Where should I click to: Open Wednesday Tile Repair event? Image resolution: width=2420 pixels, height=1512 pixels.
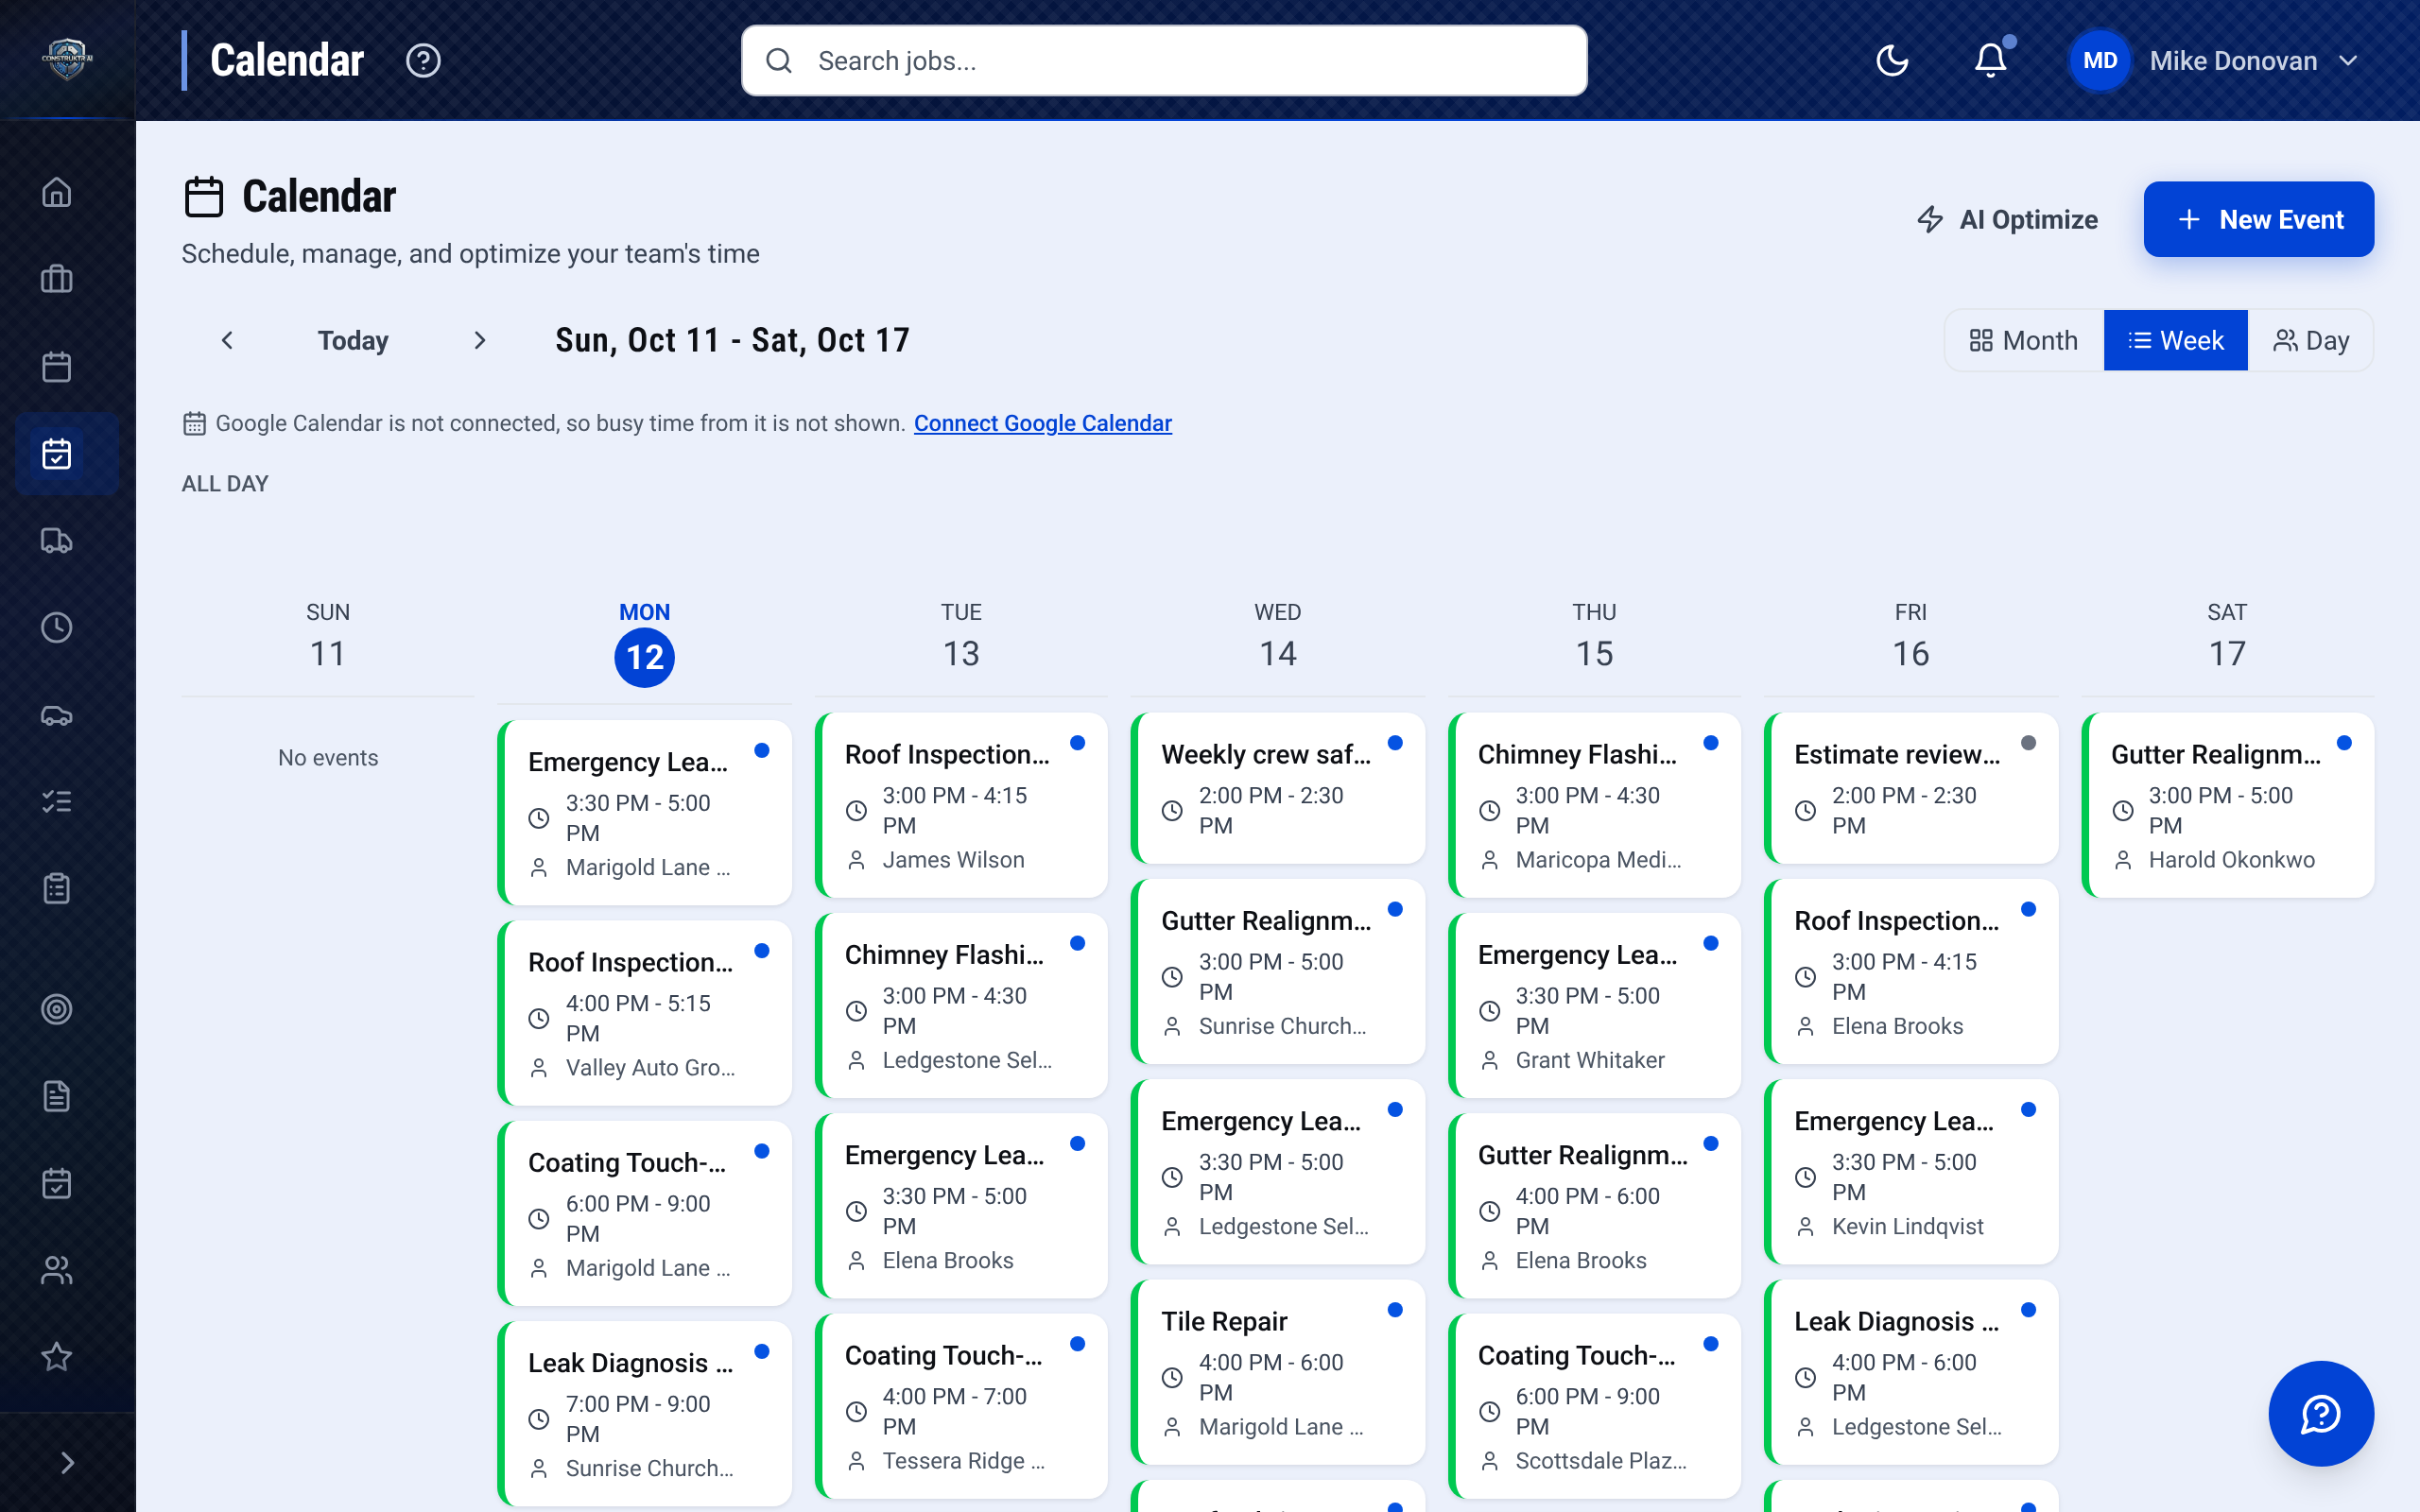[x=1278, y=1372]
